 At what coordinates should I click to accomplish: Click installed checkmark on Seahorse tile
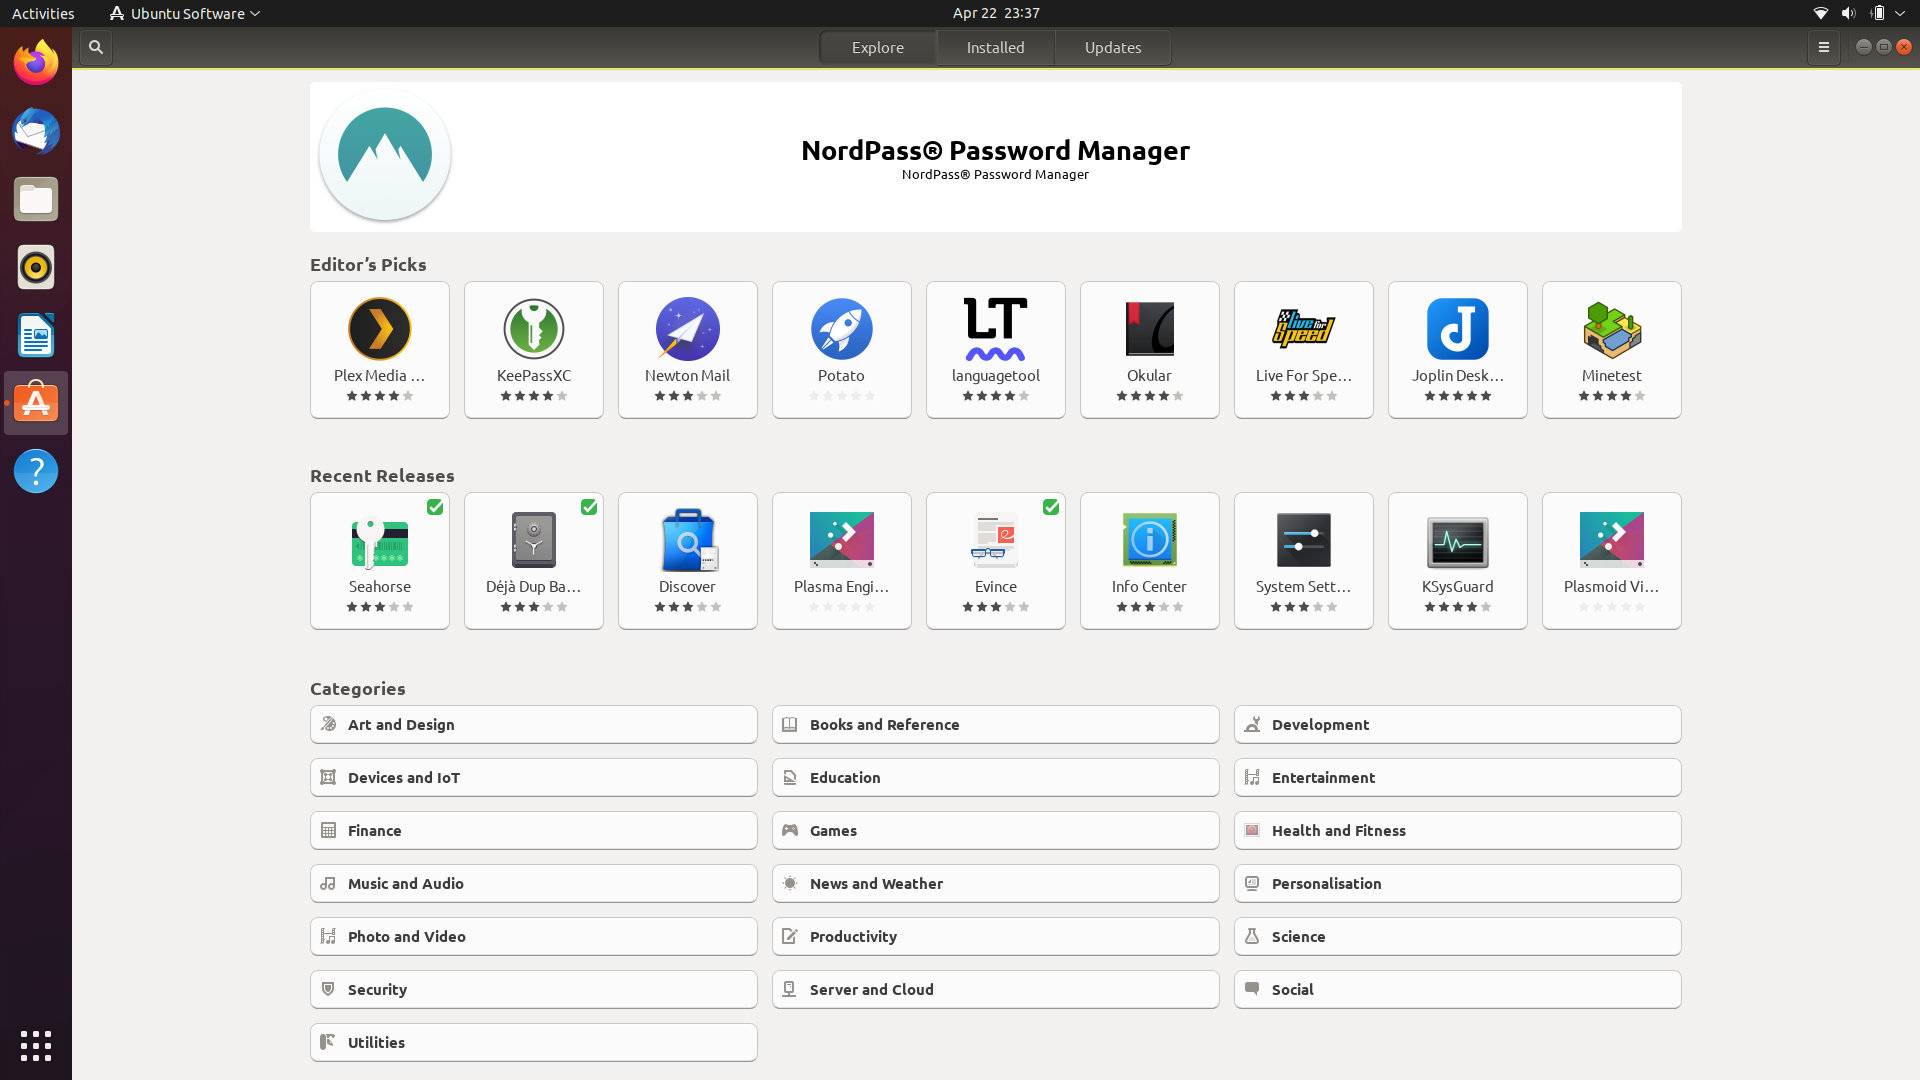pos(435,507)
